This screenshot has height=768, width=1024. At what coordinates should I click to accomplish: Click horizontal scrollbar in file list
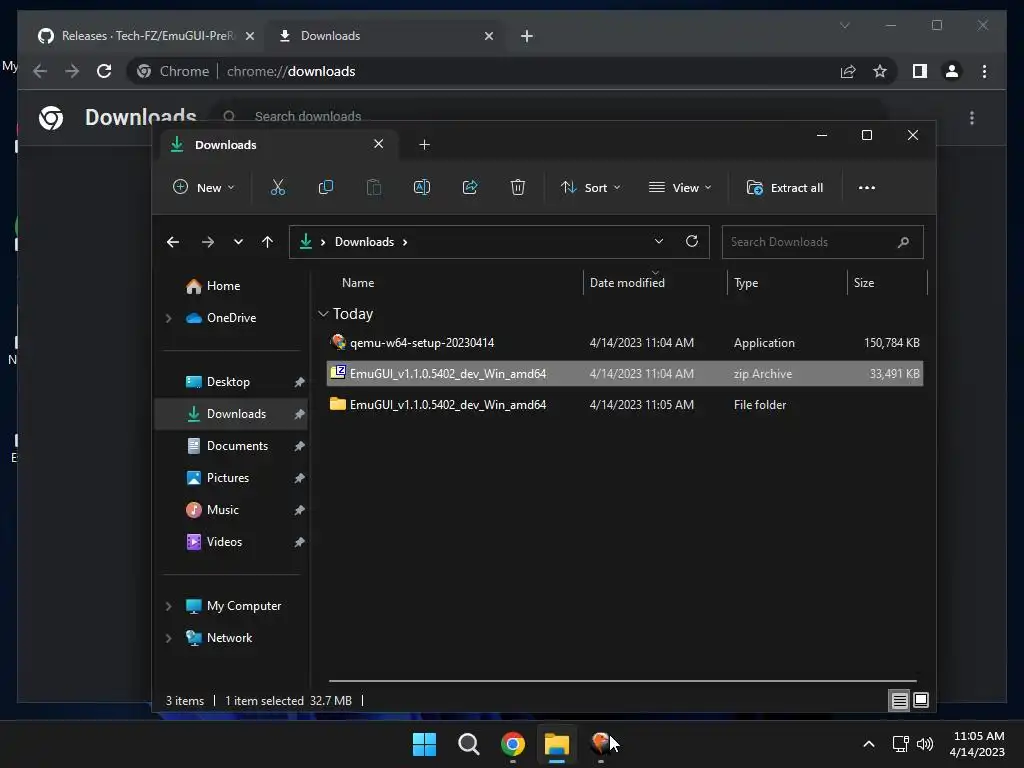tap(622, 680)
